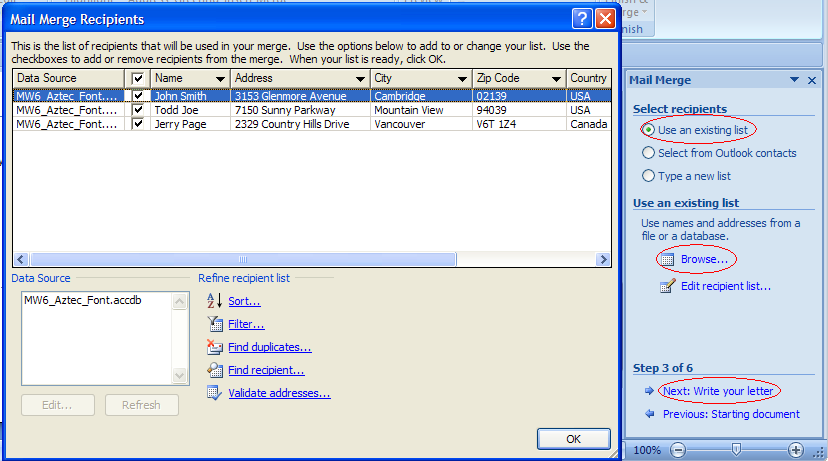Image resolution: width=828 pixels, height=461 pixels.
Task: Click the Edit recipient list icon
Action: (x=667, y=287)
